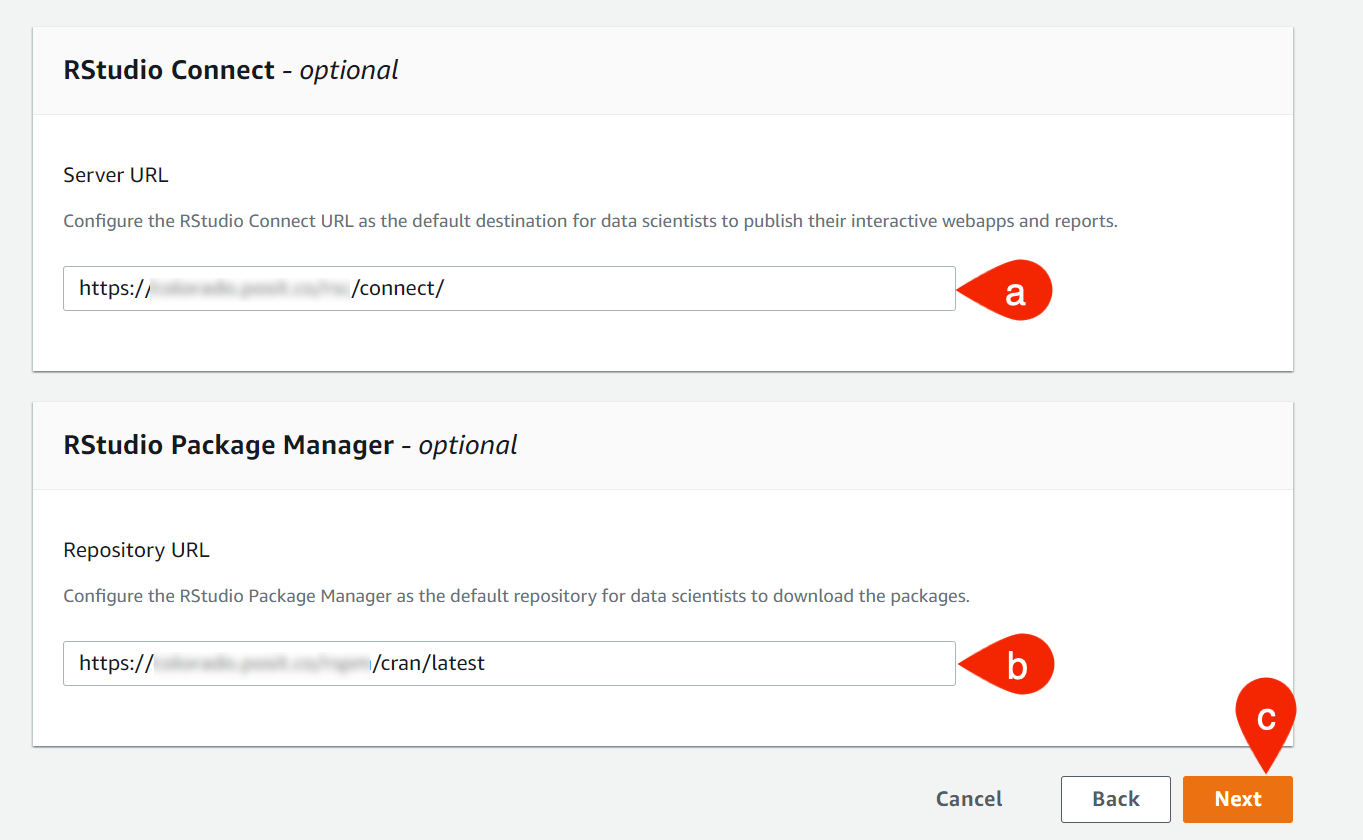The height and width of the screenshot is (840, 1363).
Task: Click the blurred hostname in Server URL field
Action: pos(250,288)
